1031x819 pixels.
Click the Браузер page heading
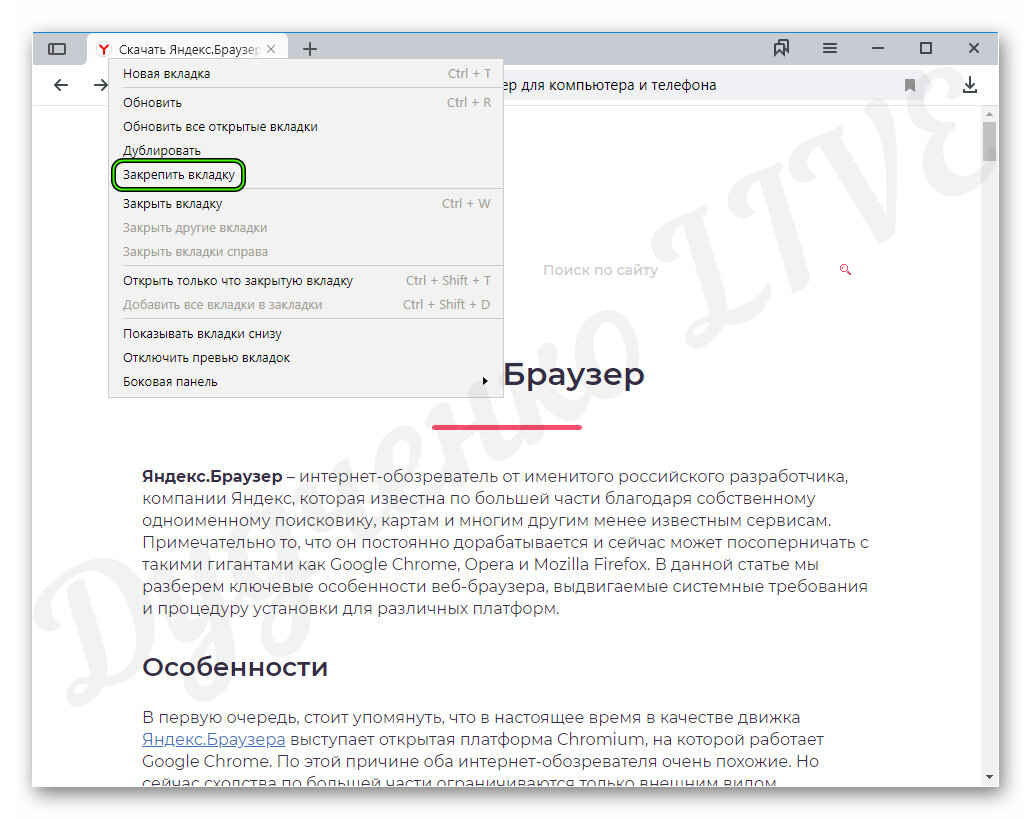click(x=573, y=375)
